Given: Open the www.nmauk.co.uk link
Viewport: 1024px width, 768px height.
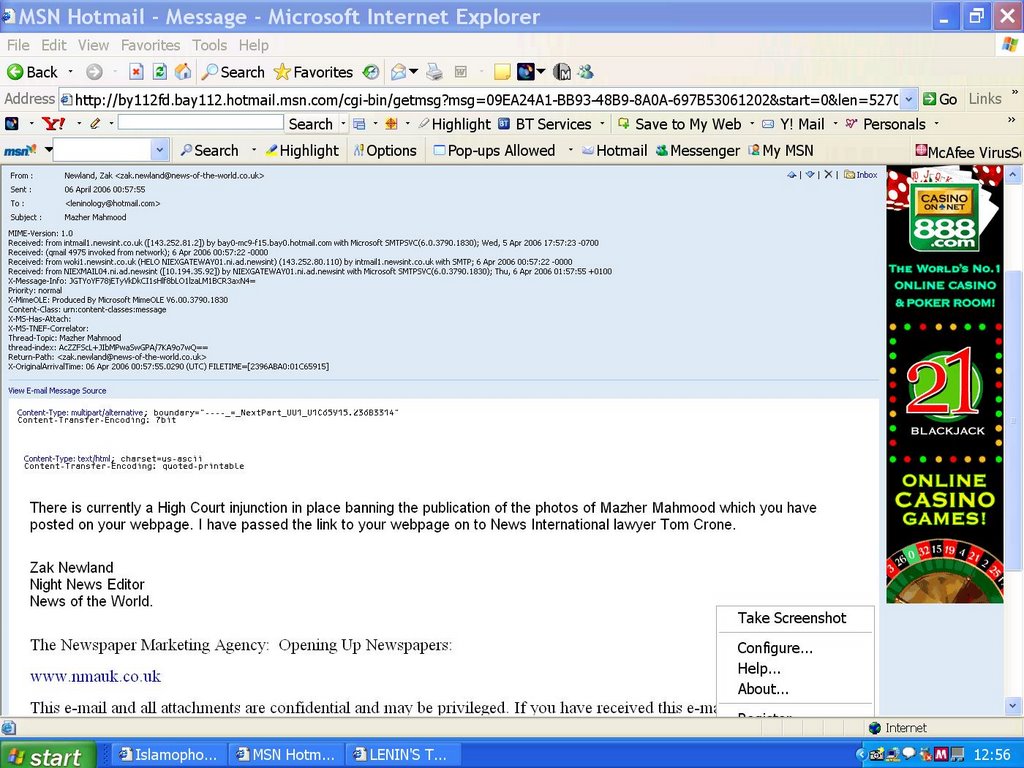Looking at the screenshot, I should coord(95,676).
